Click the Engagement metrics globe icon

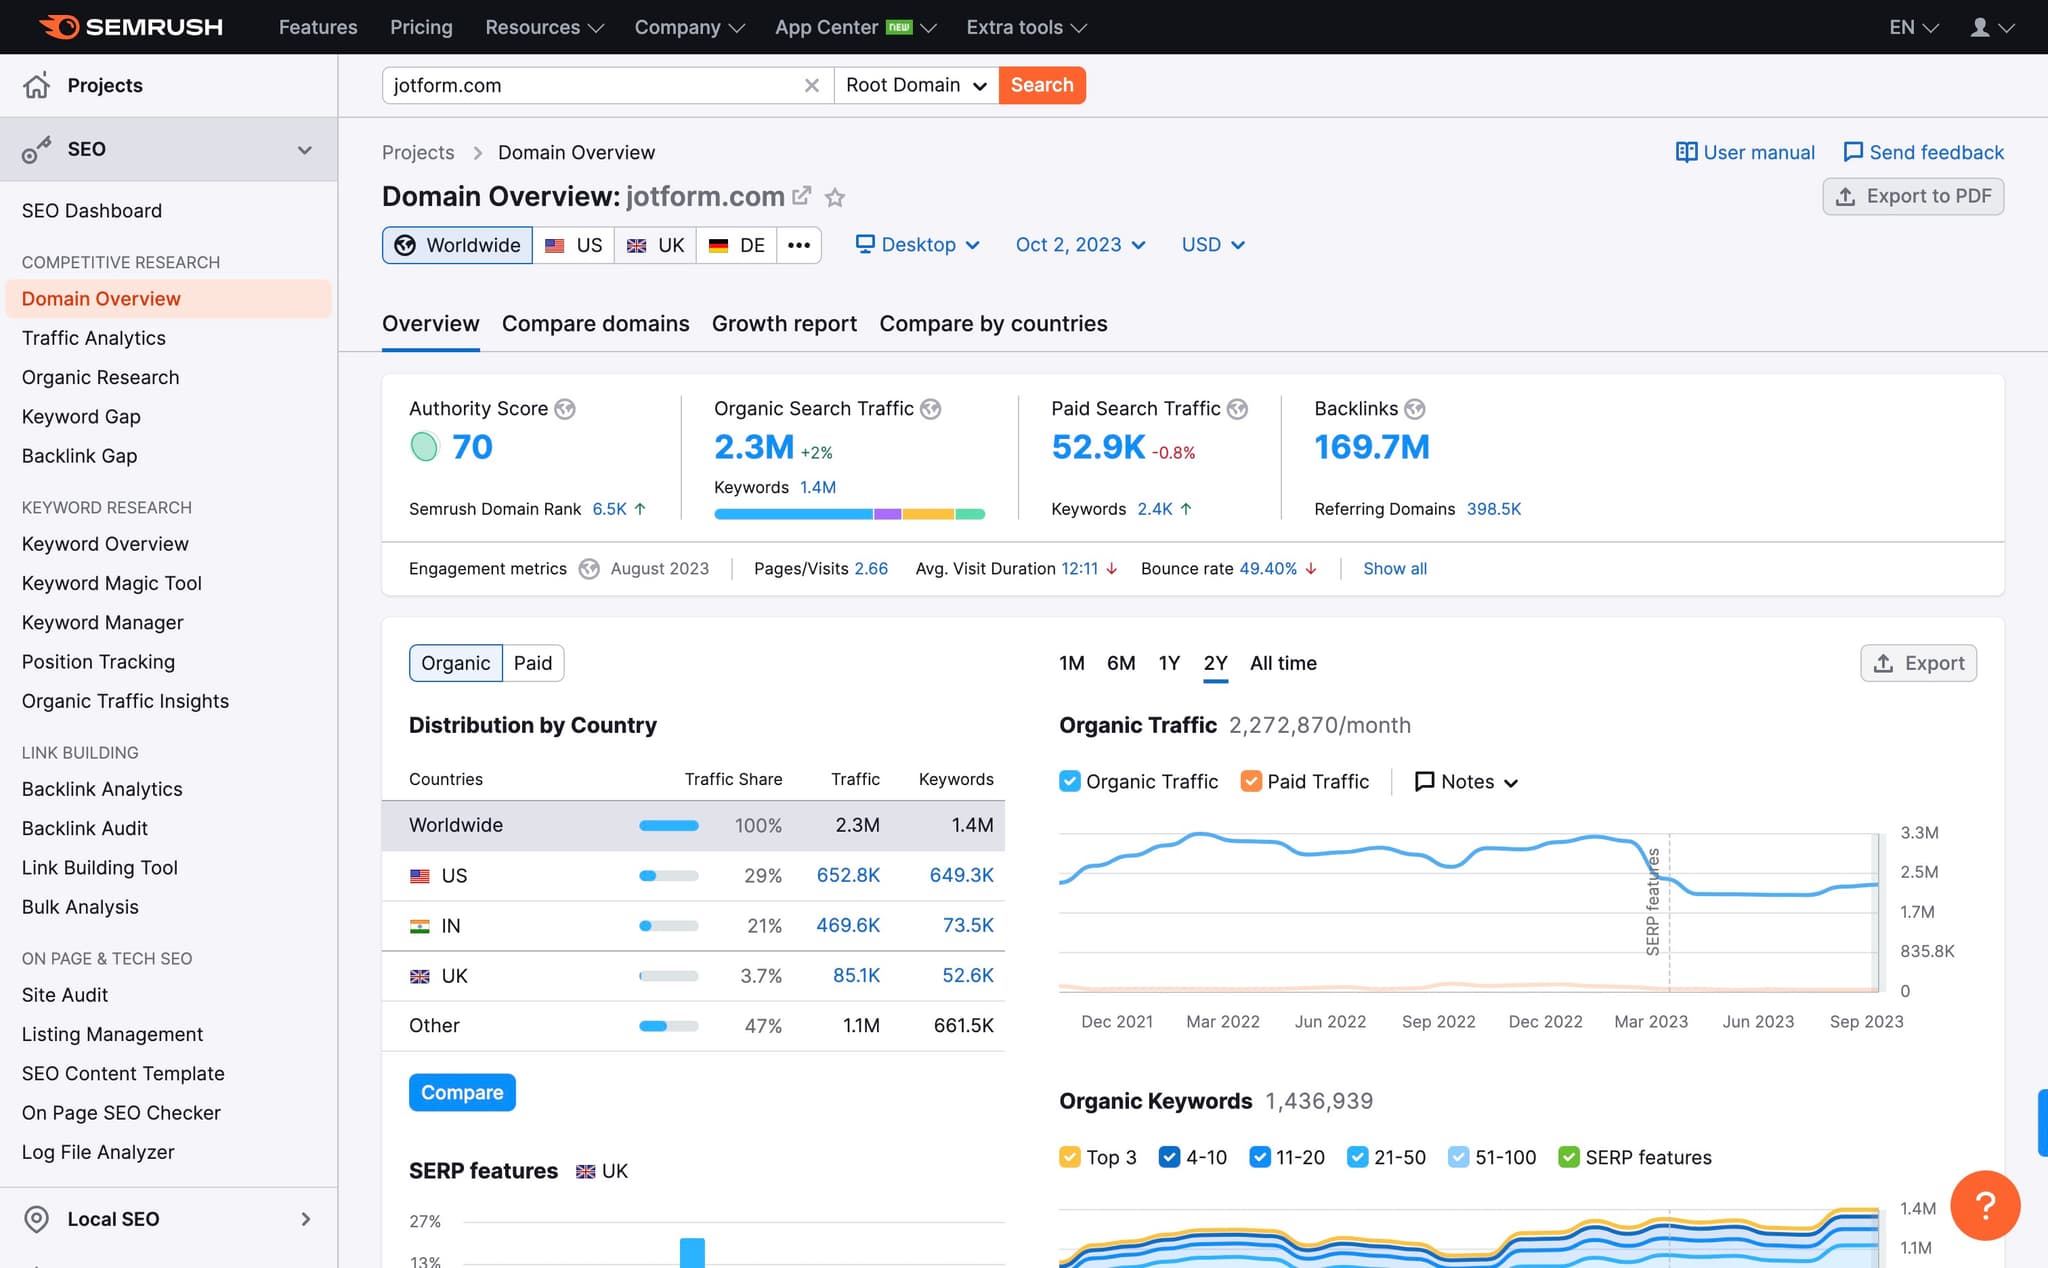[590, 569]
